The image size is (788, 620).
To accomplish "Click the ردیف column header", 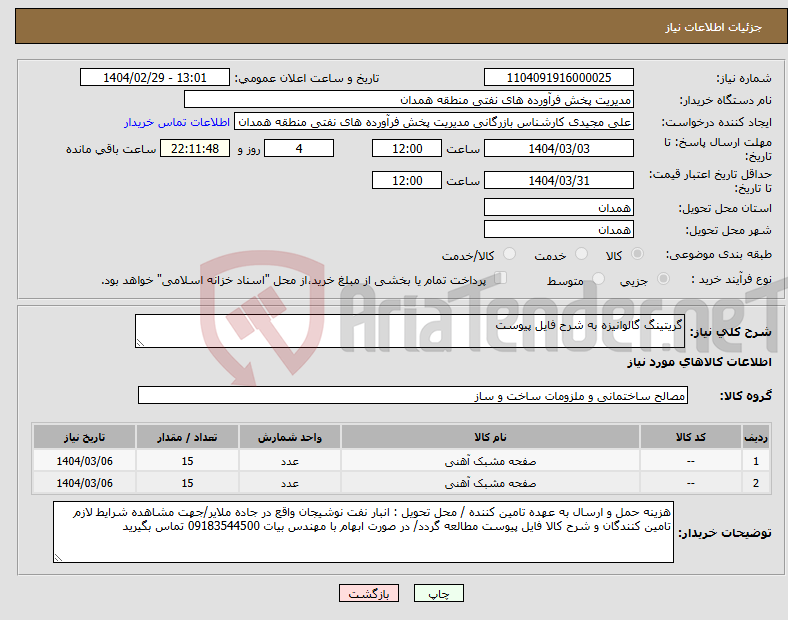I will click(x=756, y=437).
